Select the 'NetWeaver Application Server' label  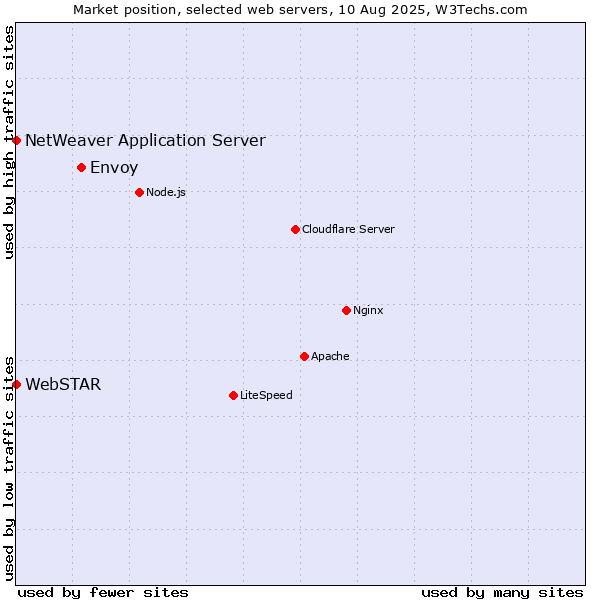pyautogui.click(x=145, y=141)
